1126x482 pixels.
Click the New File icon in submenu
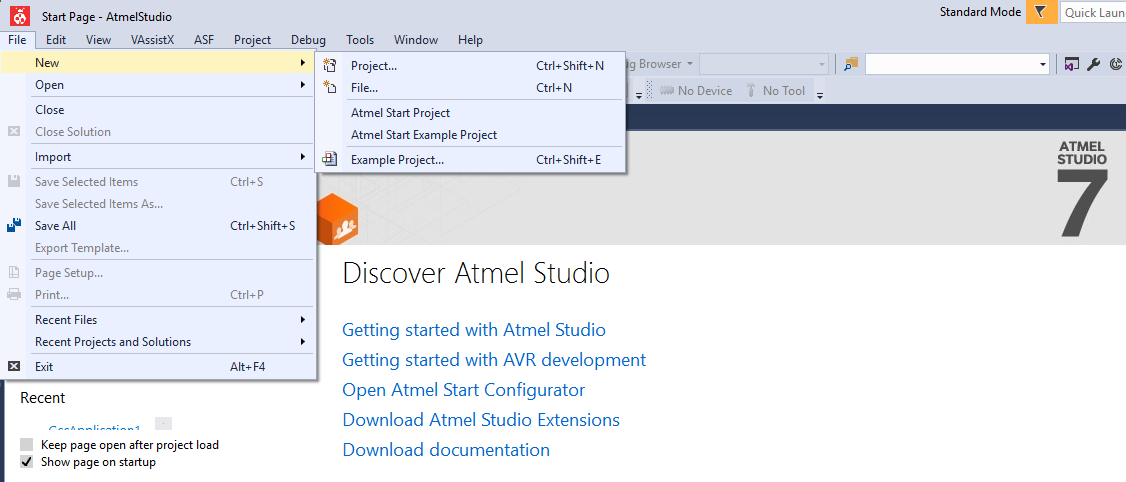coord(331,88)
